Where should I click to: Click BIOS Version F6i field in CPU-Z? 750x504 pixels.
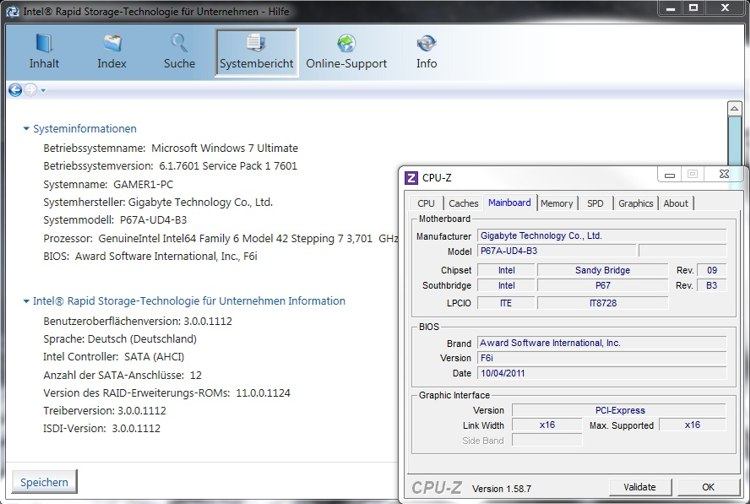tap(601, 358)
